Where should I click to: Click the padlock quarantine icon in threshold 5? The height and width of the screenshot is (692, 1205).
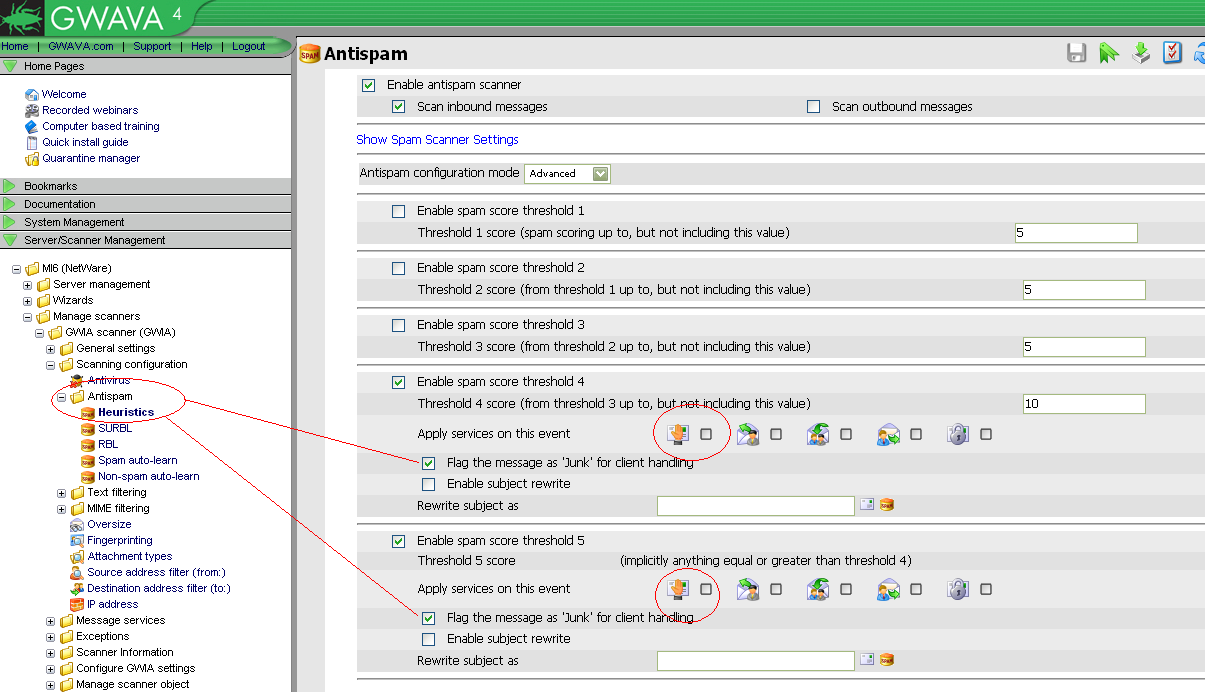click(959, 589)
